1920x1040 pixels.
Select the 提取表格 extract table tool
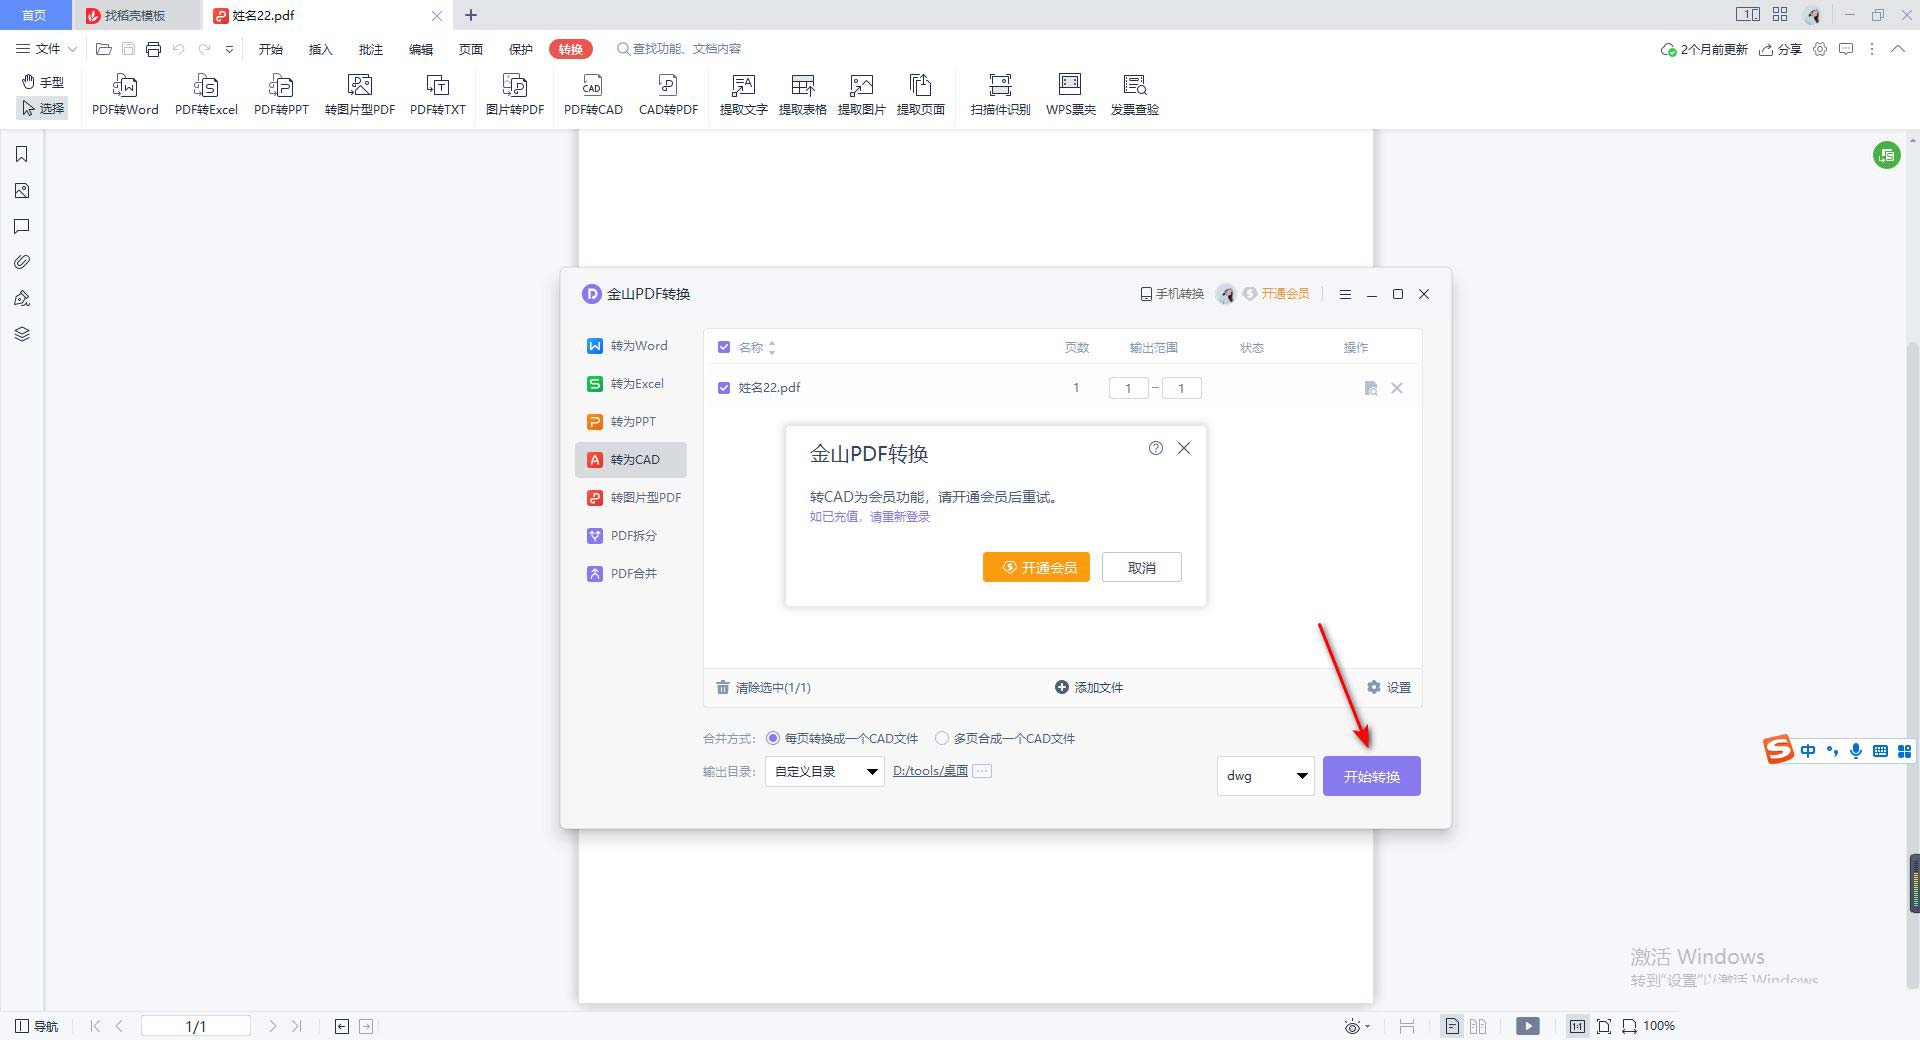[802, 95]
